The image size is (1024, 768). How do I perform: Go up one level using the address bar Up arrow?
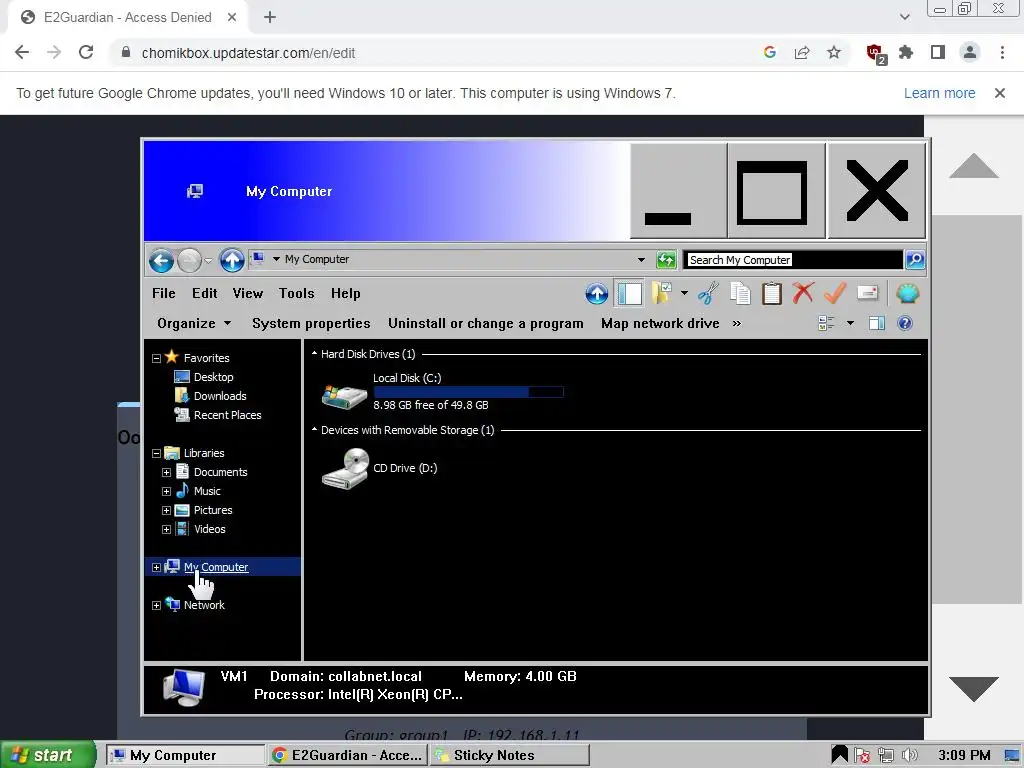[231, 260]
